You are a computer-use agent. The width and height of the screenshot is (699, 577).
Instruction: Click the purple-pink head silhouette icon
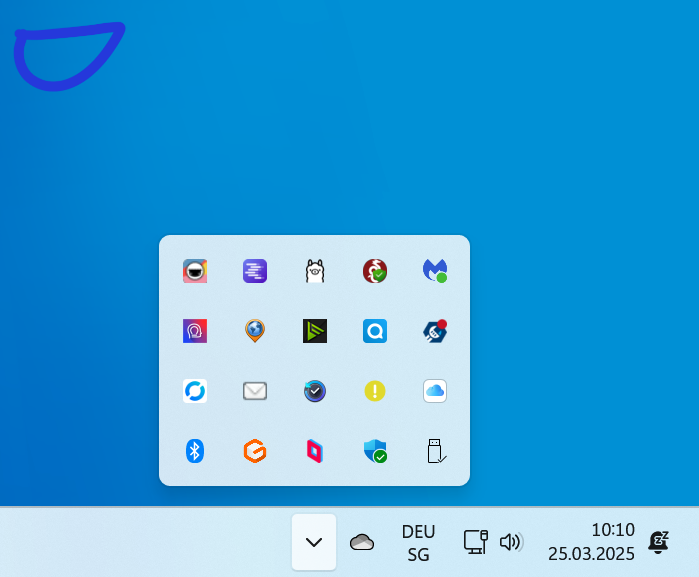coord(195,331)
